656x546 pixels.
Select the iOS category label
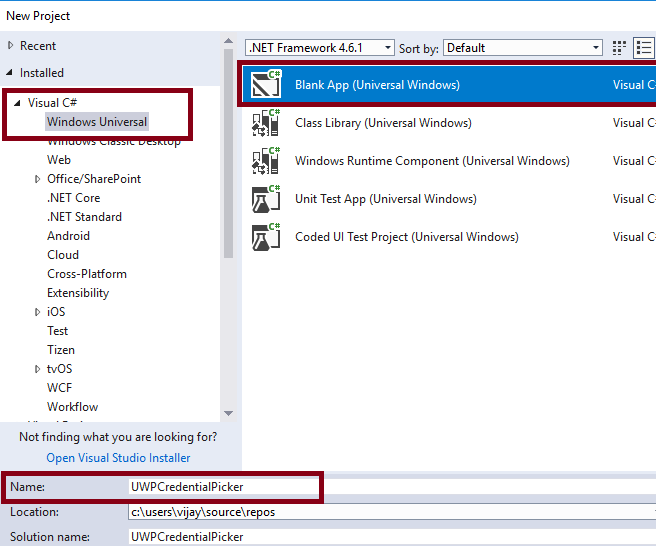click(x=56, y=312)
